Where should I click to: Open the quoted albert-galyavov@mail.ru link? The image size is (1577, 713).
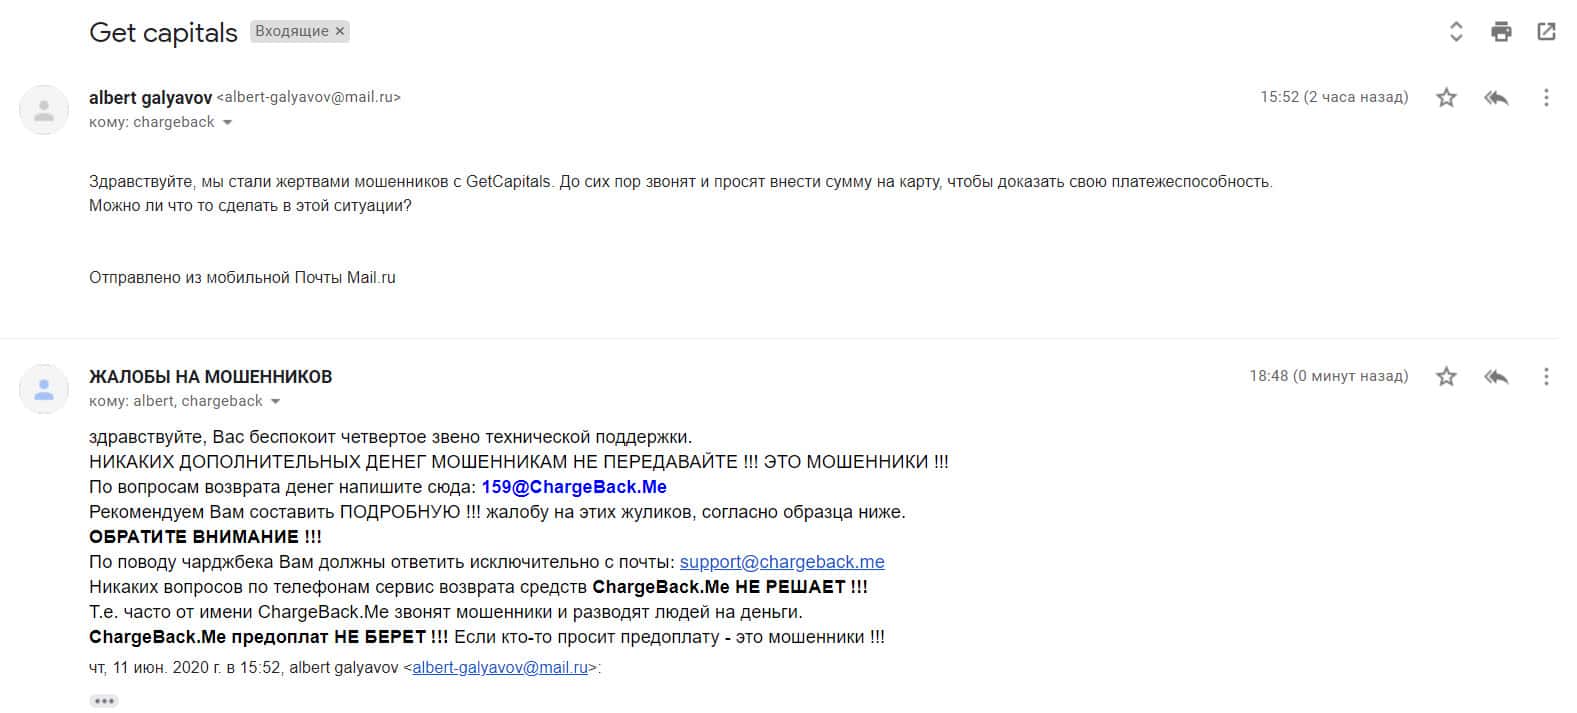[x=500, y=667]
